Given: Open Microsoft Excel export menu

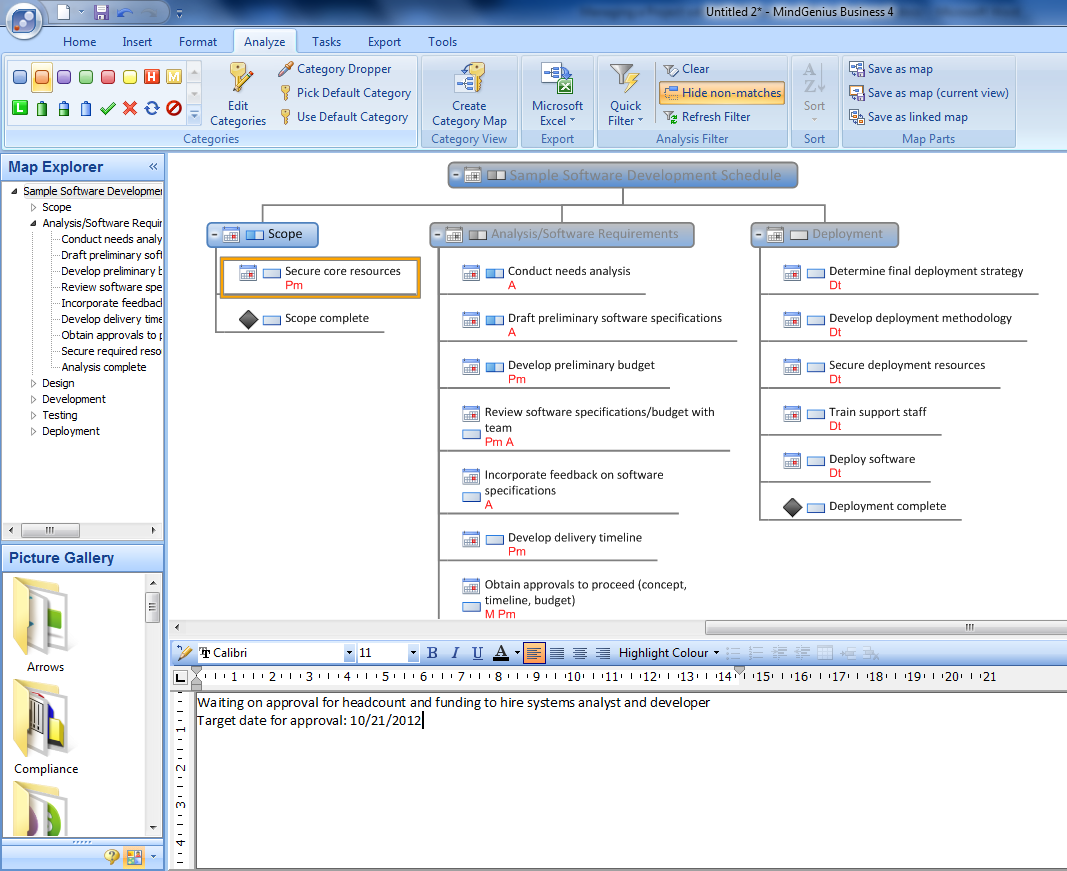Looking at the screenshot, I should click(557, 95).
